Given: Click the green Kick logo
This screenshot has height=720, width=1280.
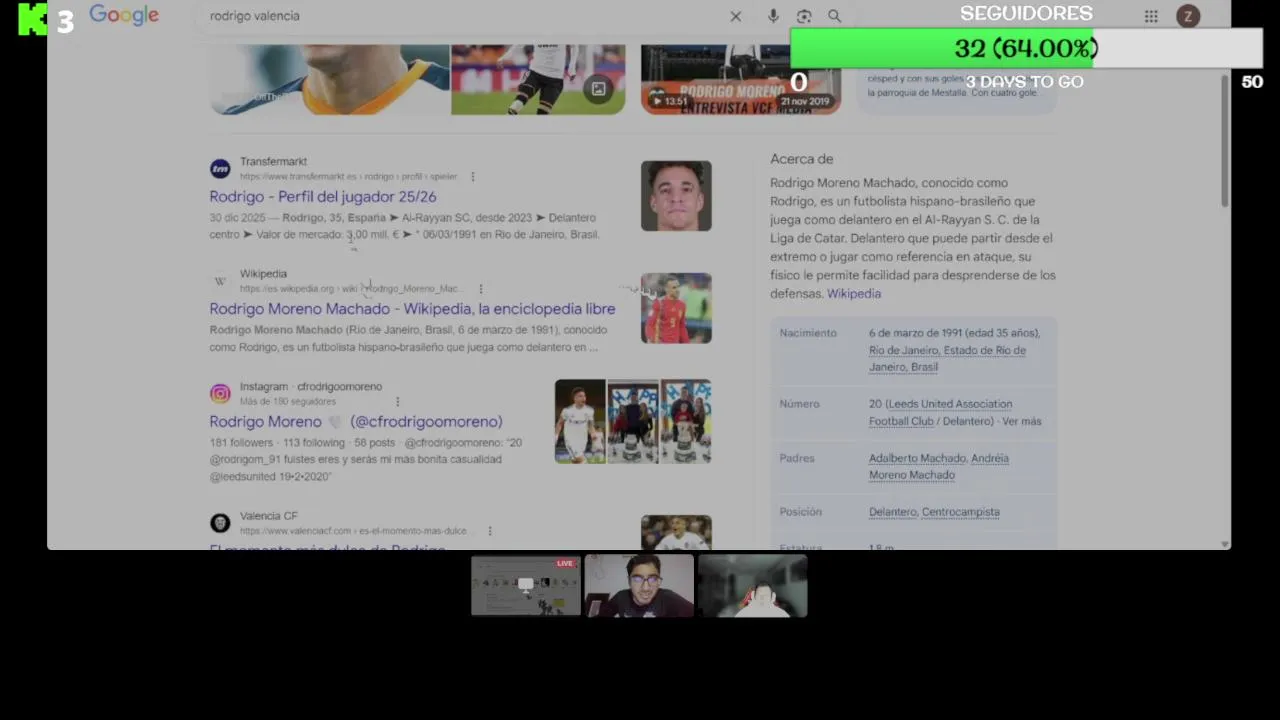Looking at the screenshot, I should pyautogui.click(x=33, y=19).
